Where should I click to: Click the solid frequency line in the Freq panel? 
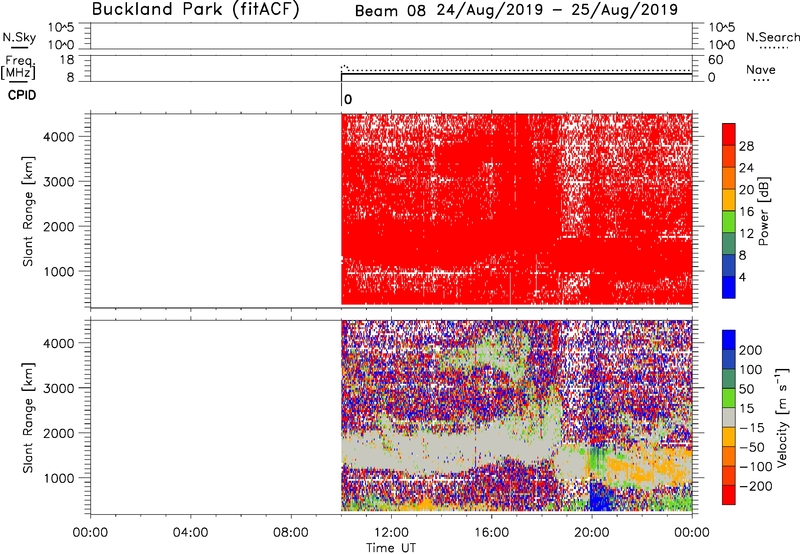tap(516, 74)
